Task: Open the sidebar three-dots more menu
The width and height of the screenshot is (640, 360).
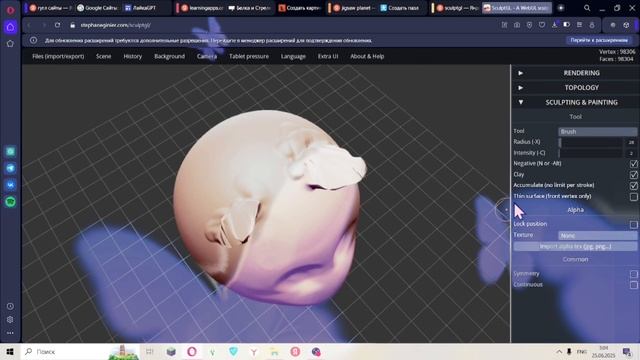Action: point(10,333)
